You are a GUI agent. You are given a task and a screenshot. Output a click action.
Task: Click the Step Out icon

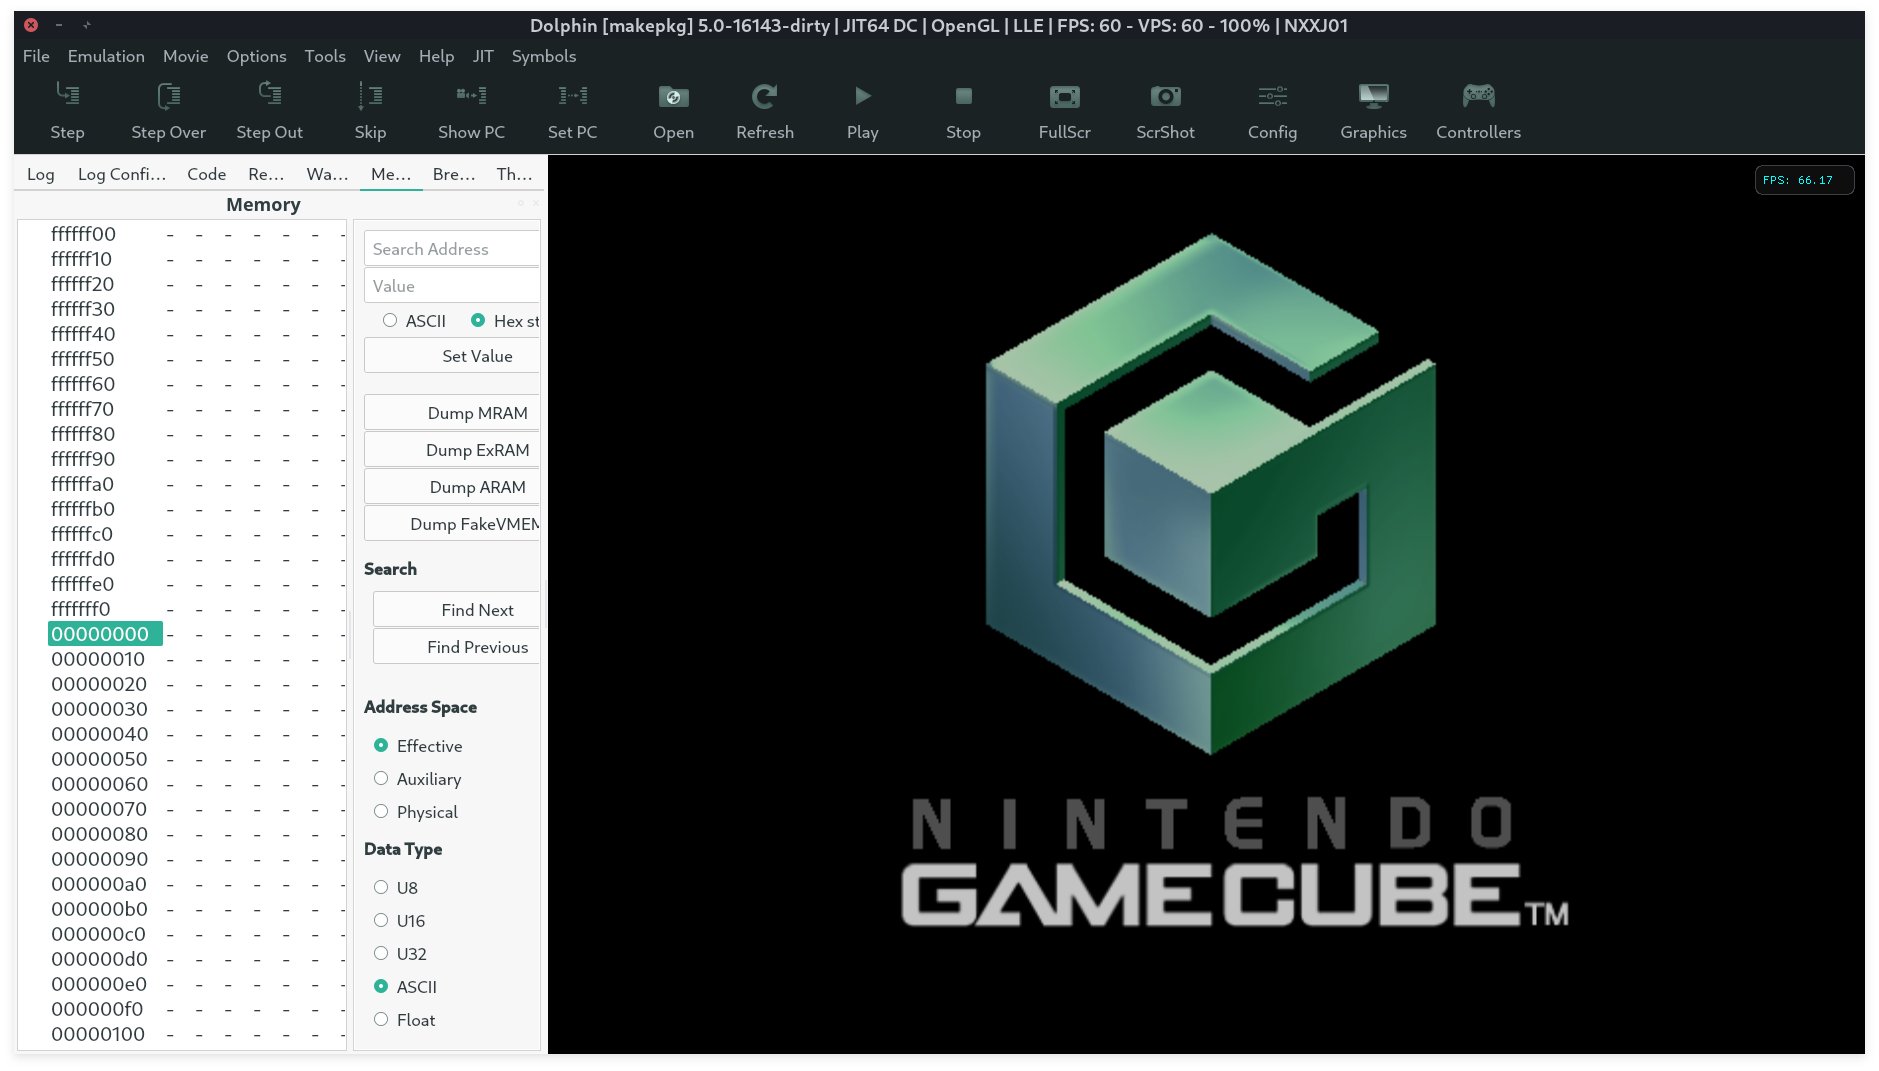[269, 96]
